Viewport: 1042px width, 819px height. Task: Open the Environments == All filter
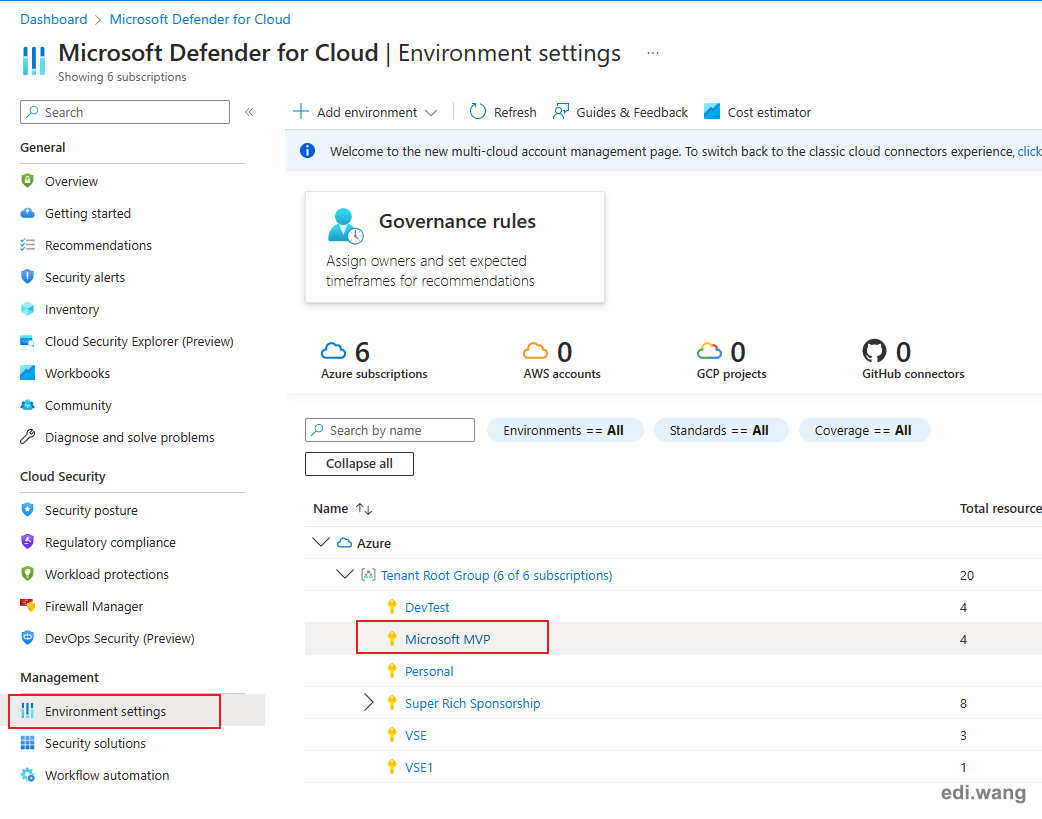(564, 430)
